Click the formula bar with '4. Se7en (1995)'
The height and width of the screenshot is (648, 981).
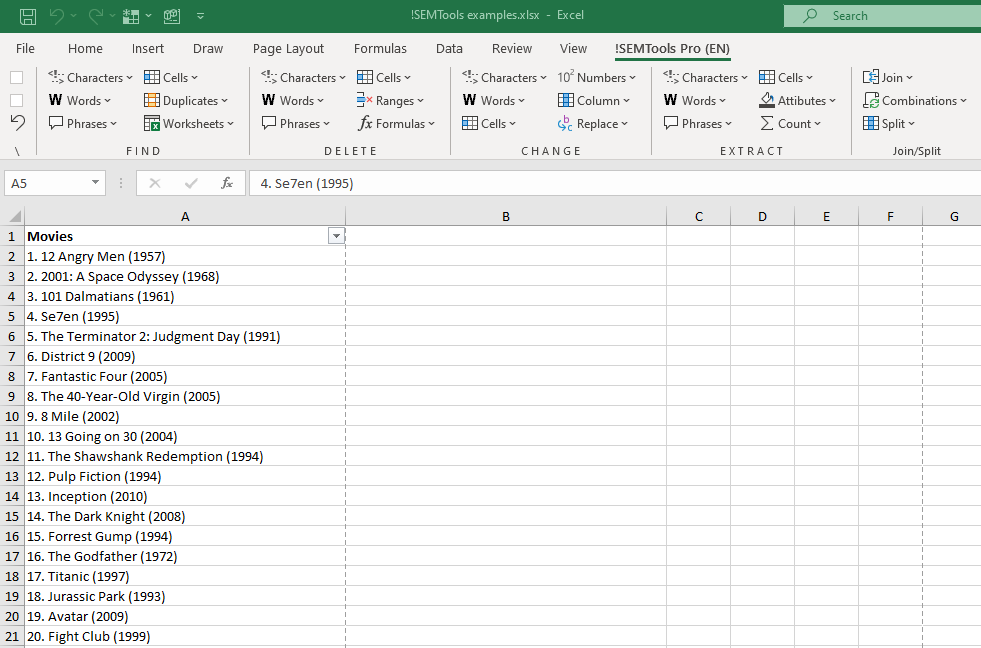[615, 183]
